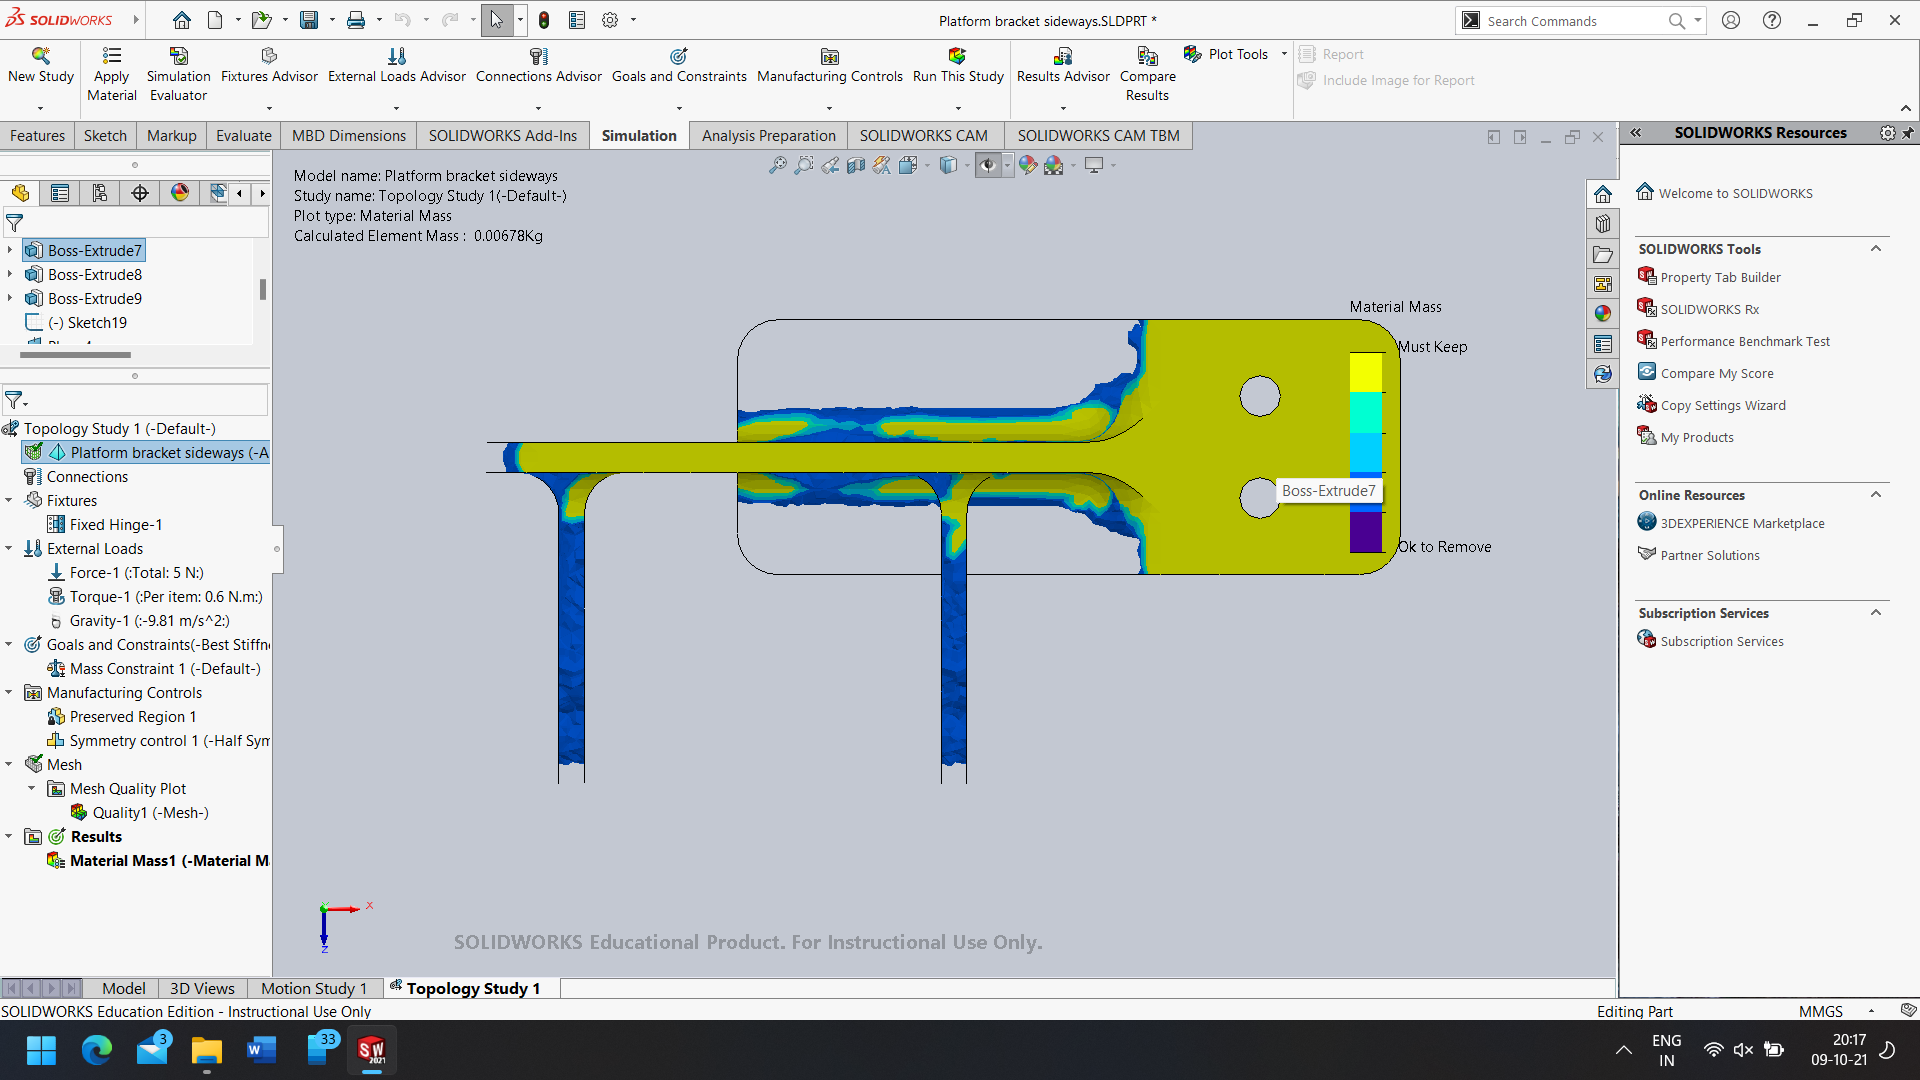This screenshot has height=1080, width=1920.
Task: Open the DimXpertManager tab
Action: (140, 193)
